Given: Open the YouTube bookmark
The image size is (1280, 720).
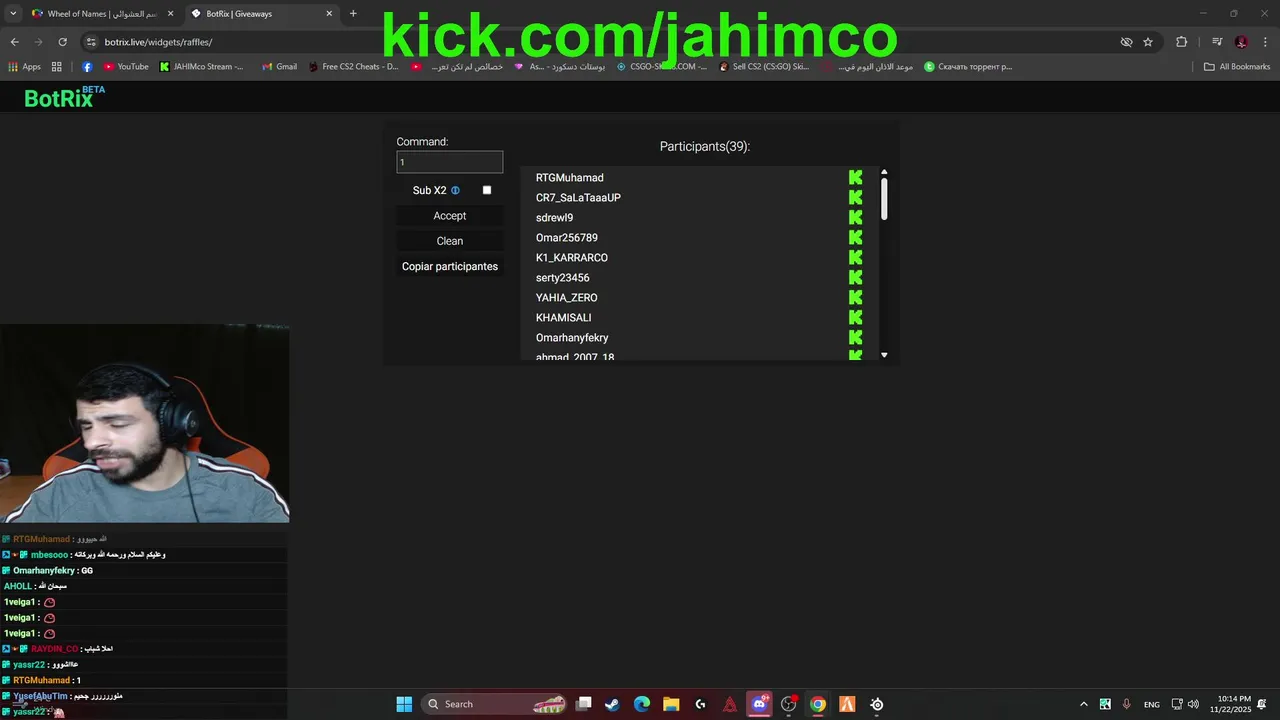Looking at the screenshot, I should pos(126,67).
